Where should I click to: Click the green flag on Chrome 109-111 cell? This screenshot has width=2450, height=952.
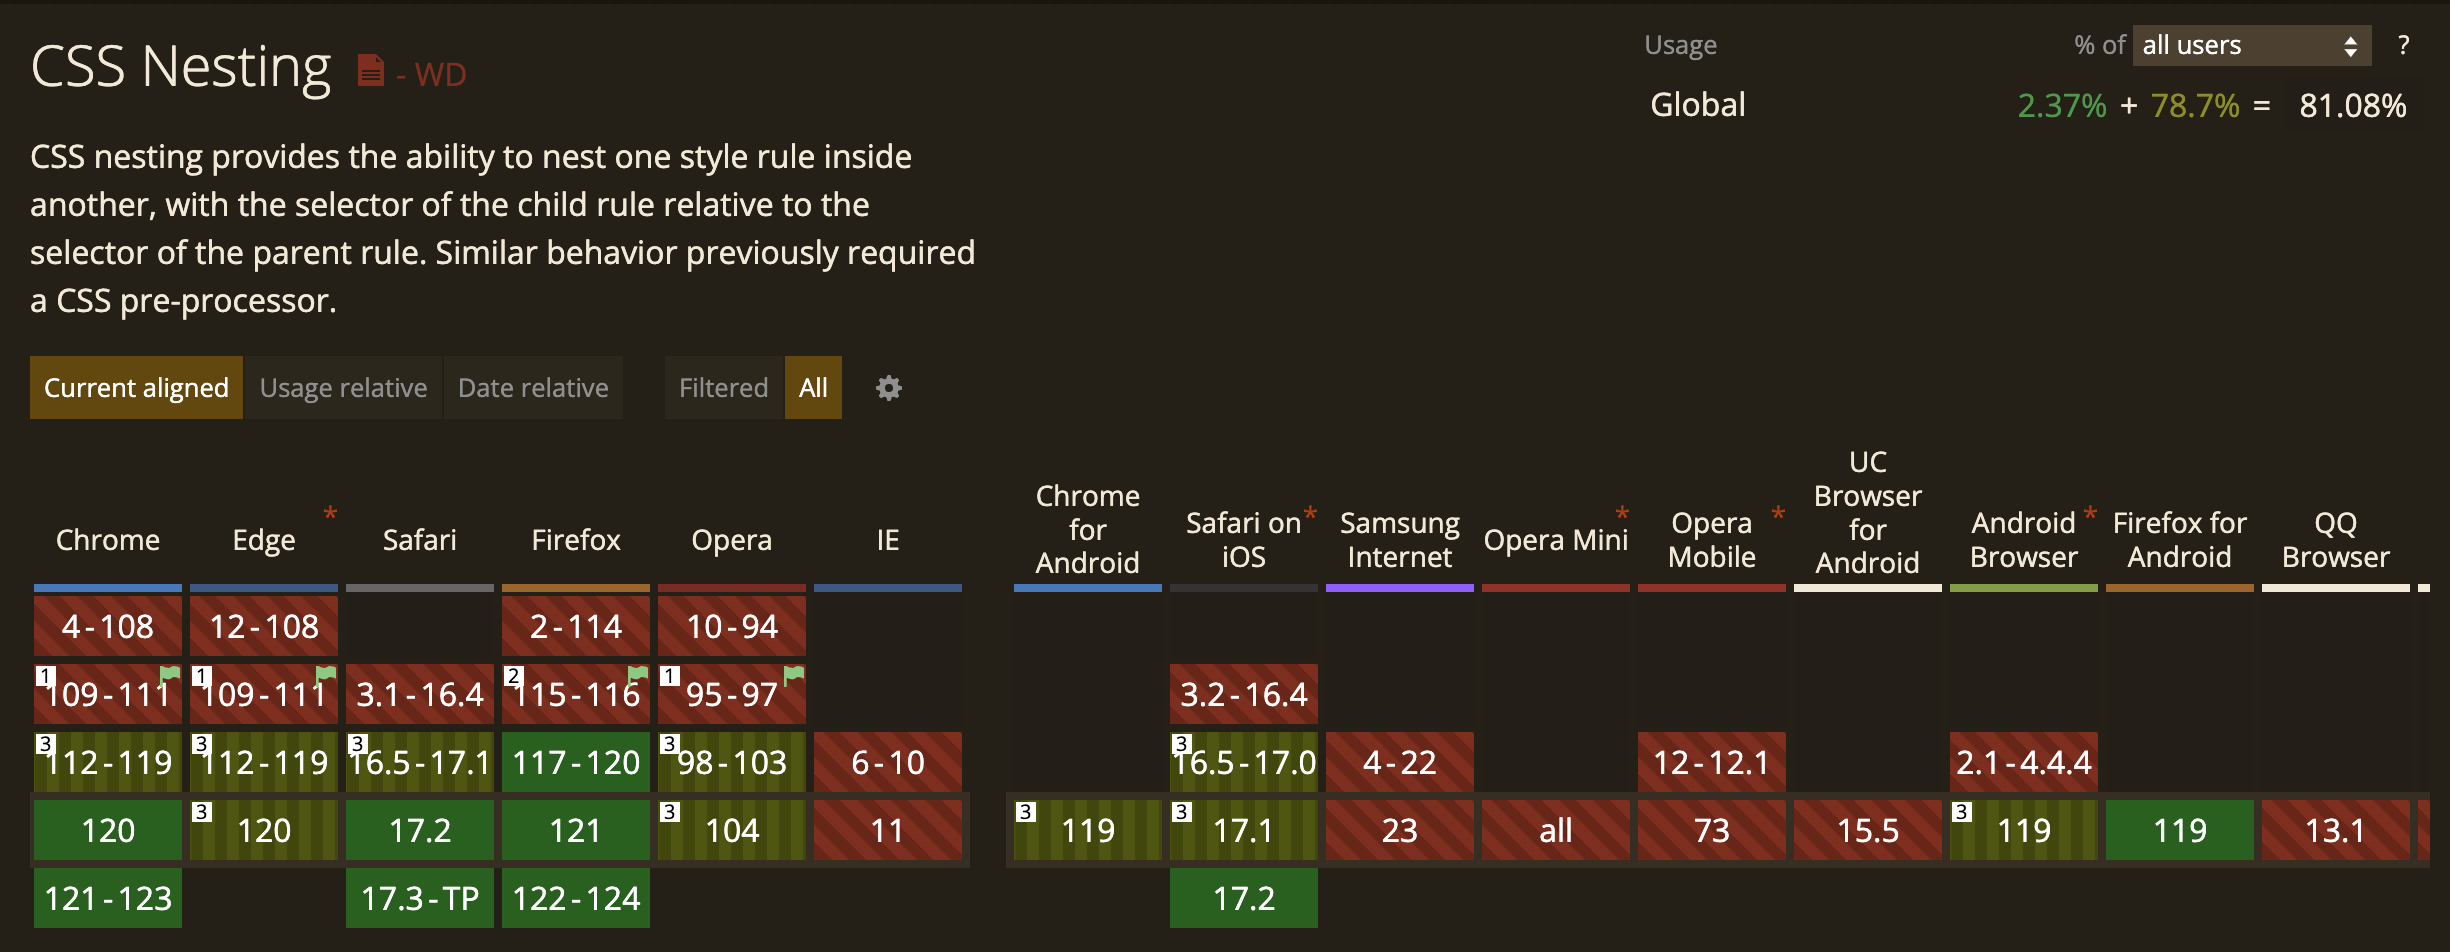(168, 672)
